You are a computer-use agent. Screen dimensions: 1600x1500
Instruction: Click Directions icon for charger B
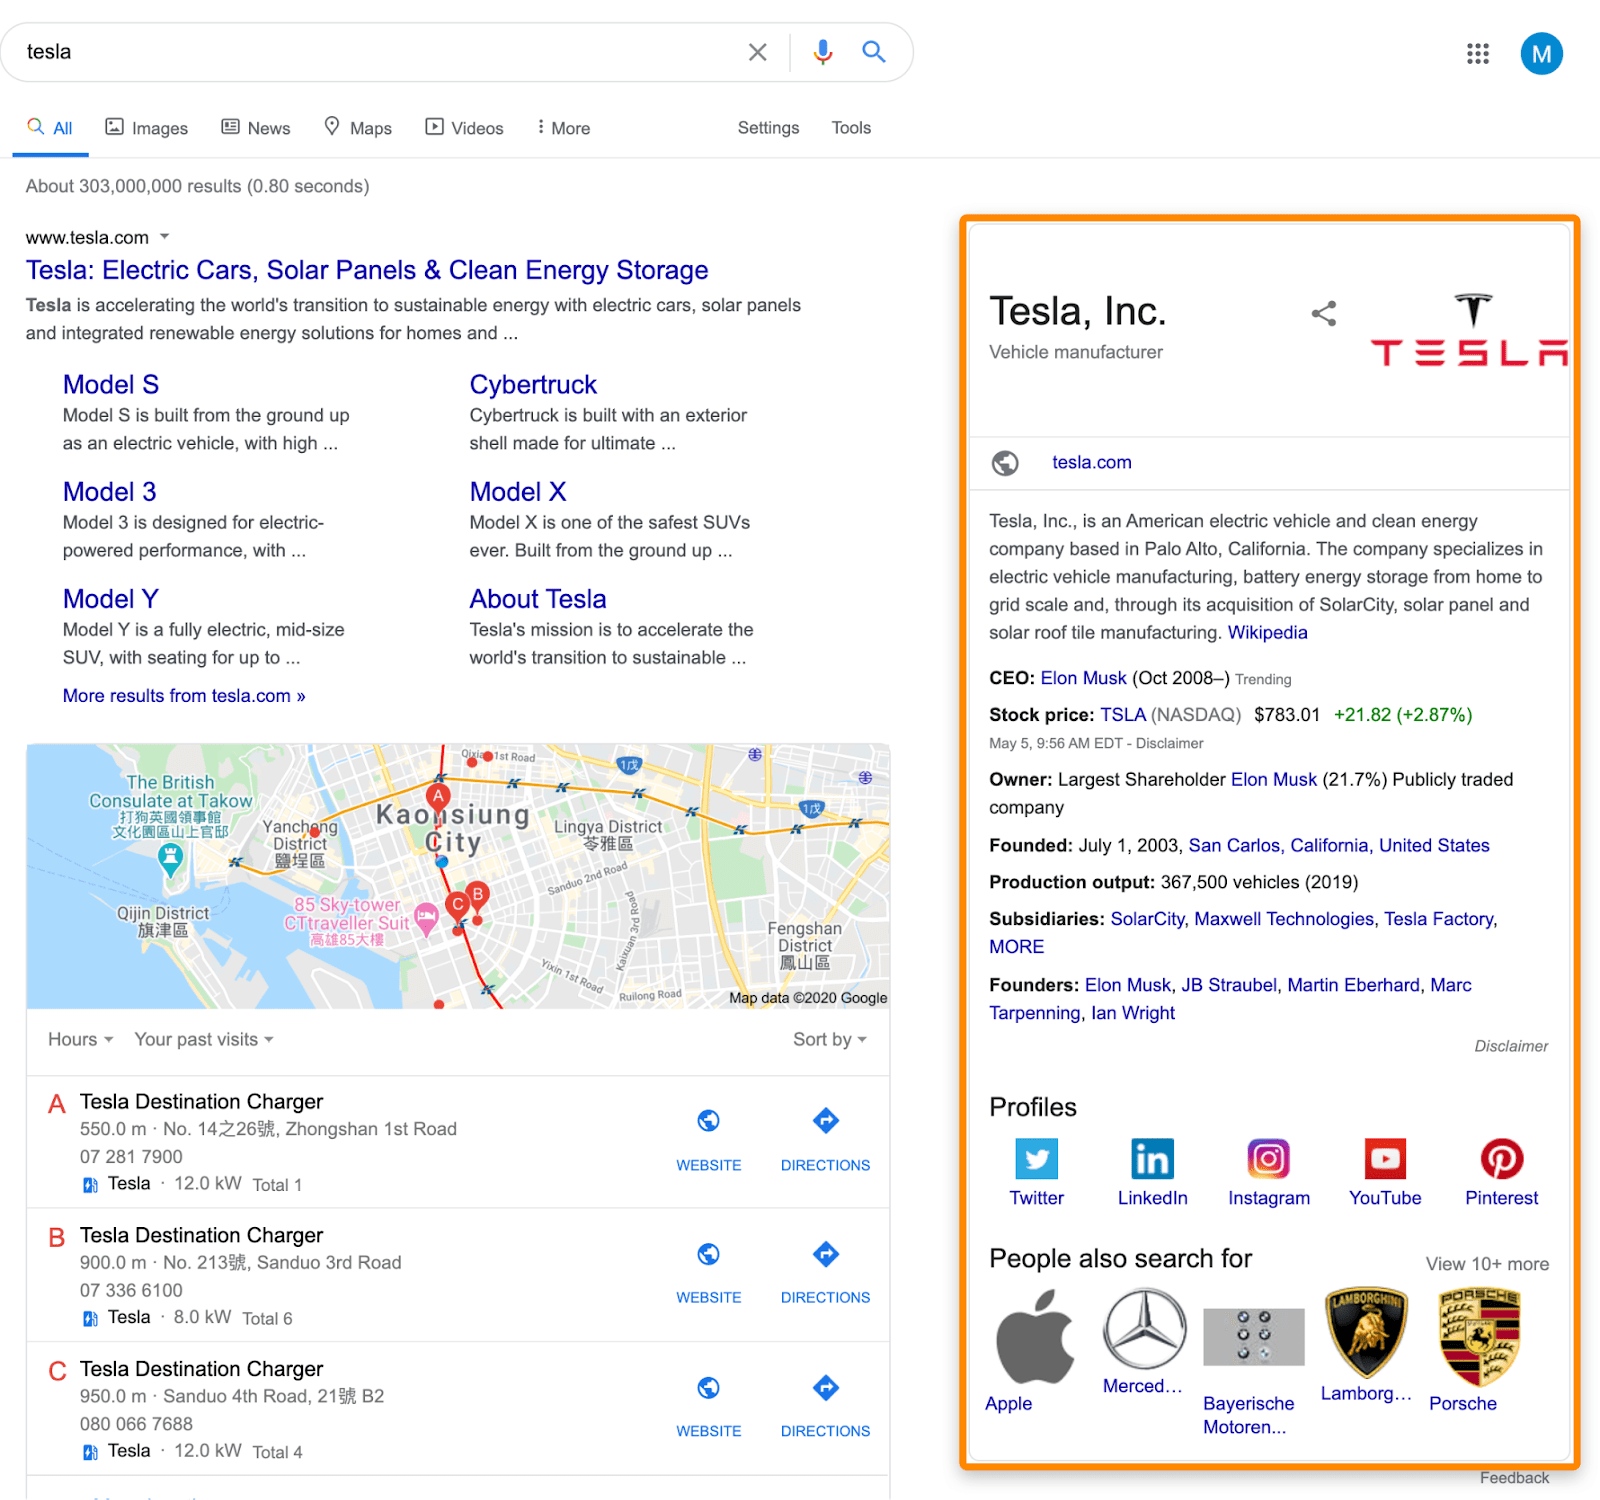point(825,1254)
